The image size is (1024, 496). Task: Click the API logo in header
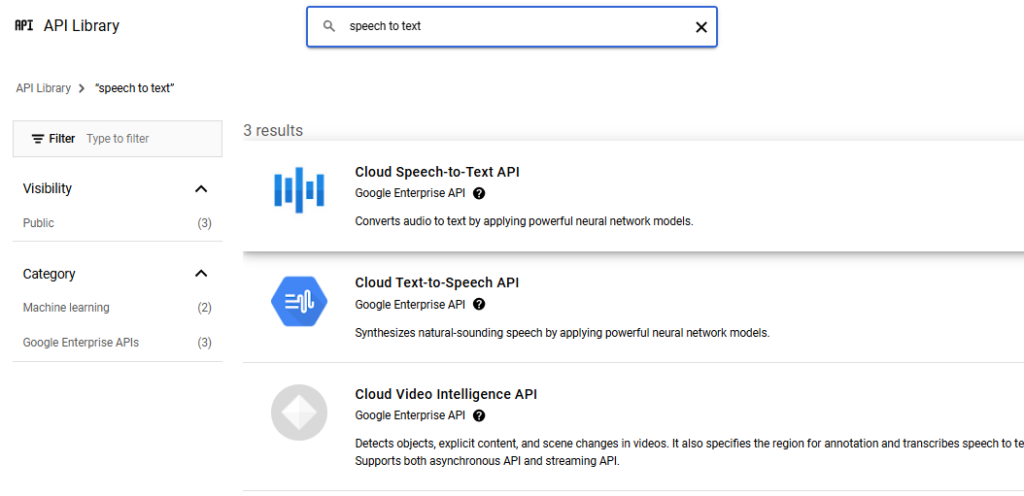[24, 26]
